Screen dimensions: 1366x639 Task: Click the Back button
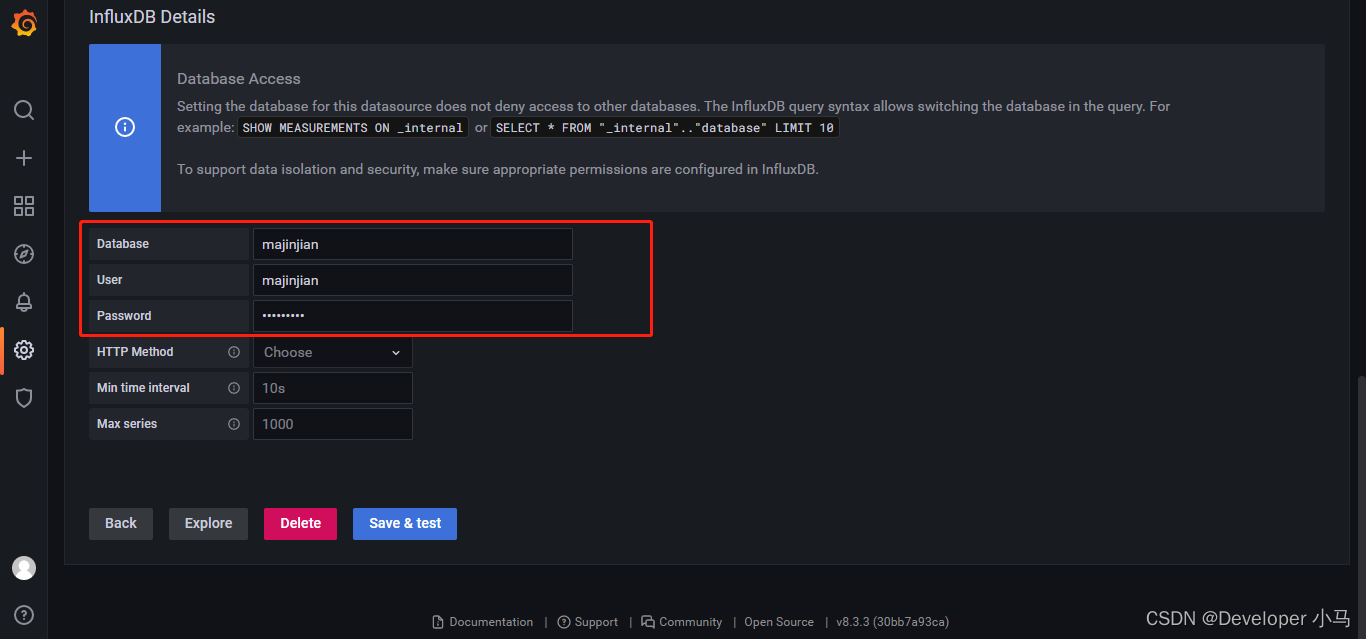point(121,524)
